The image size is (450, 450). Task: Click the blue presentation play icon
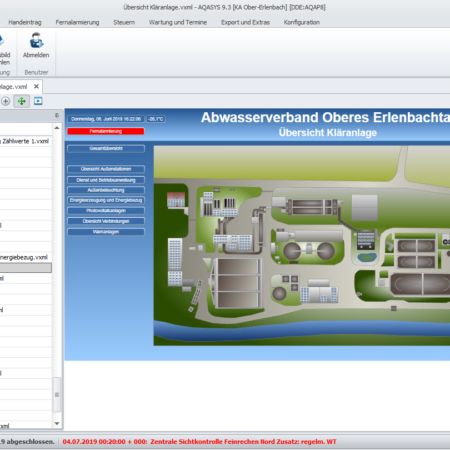click(x=38, y=101)
